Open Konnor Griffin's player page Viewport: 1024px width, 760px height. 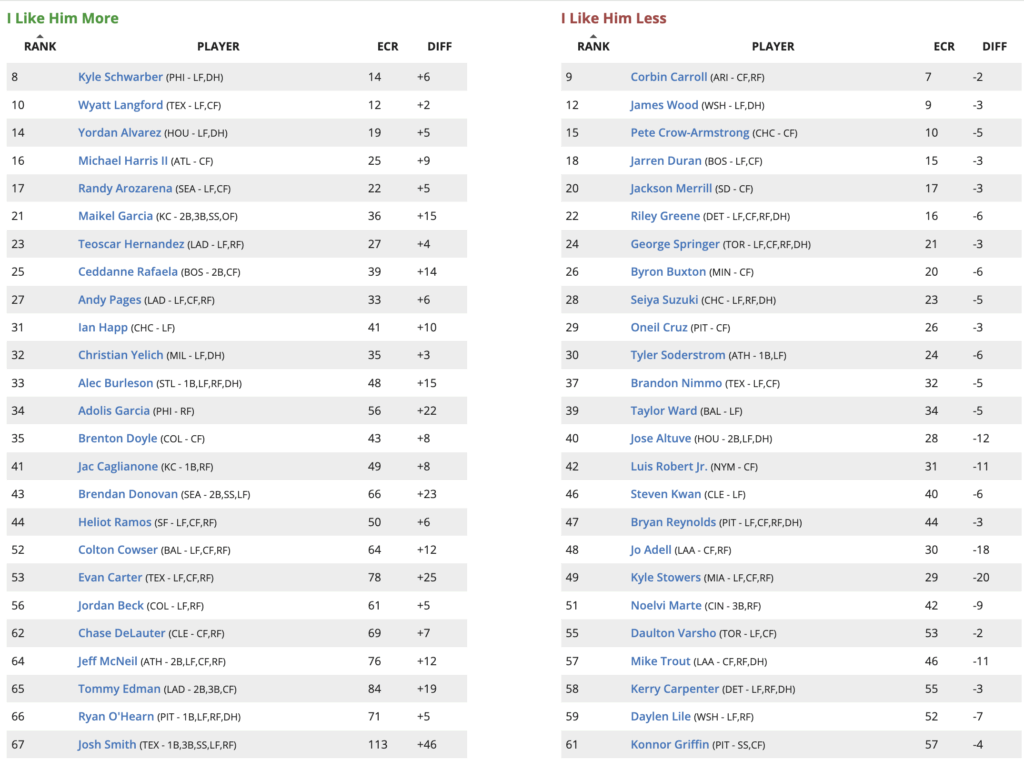pyautogui.click(x=670, y=744)
